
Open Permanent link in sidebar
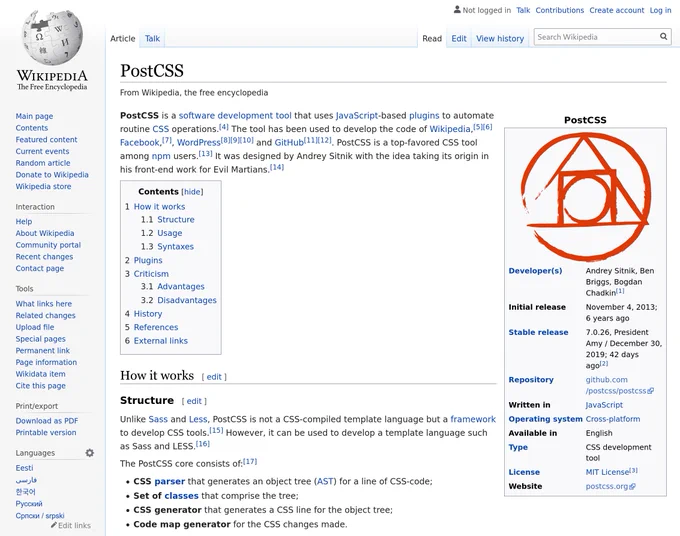coord(42,351)
